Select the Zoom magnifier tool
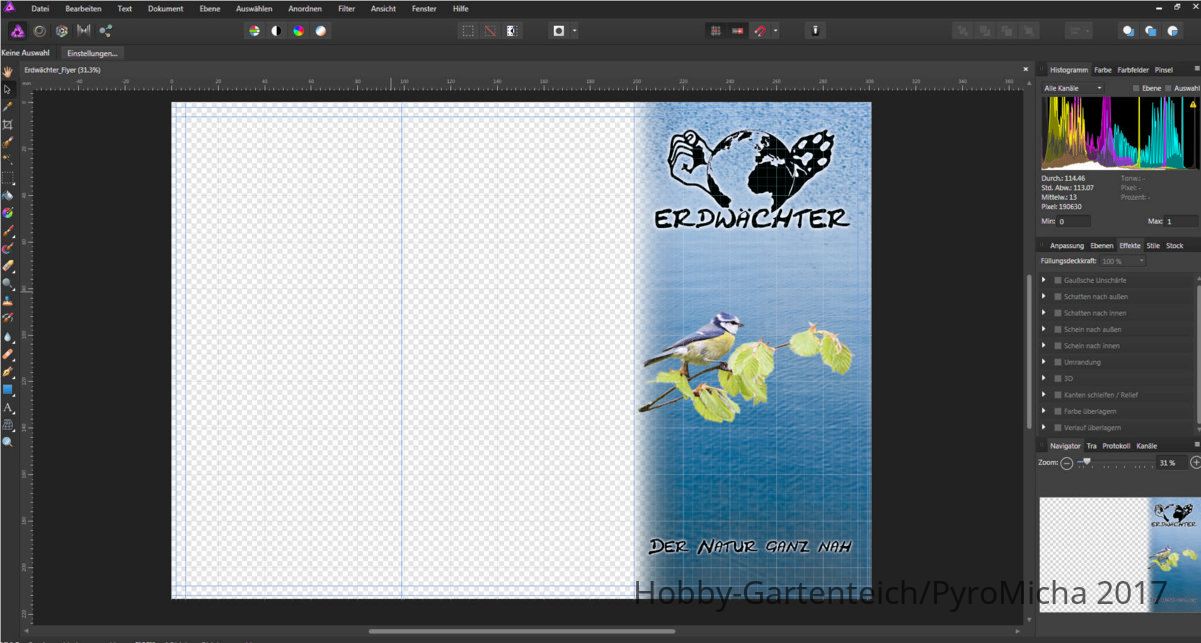This screenshot has width=1201, height=643. (8, 441)
